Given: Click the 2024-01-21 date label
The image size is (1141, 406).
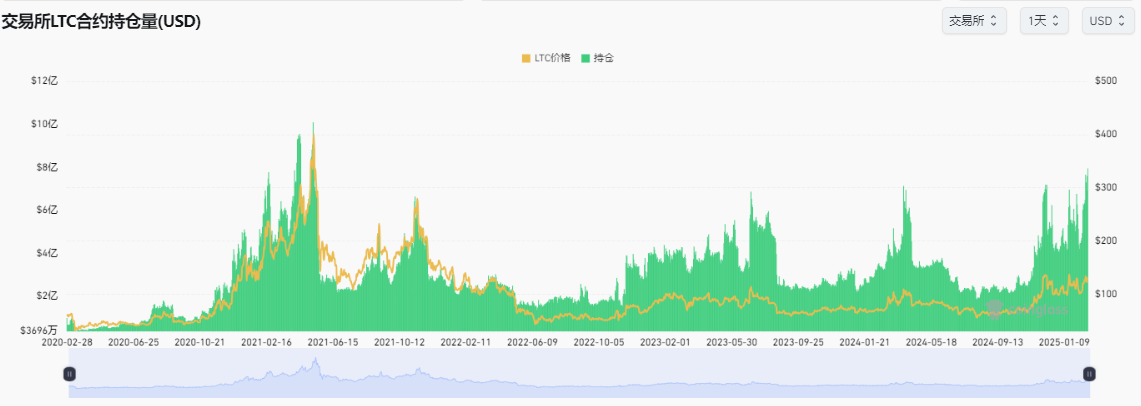Looking at the screenshot, I should [864, 341].
